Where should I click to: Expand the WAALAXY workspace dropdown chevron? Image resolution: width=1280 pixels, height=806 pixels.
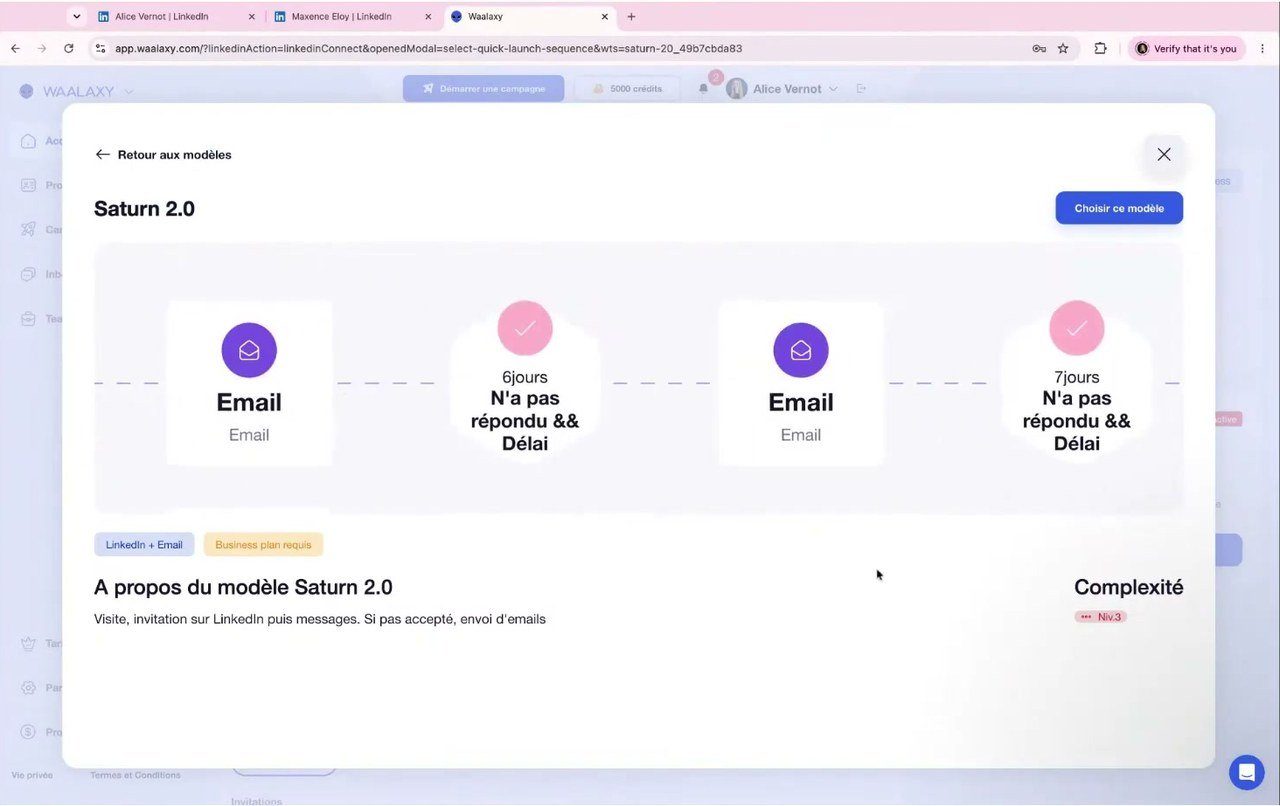point(129,91)
